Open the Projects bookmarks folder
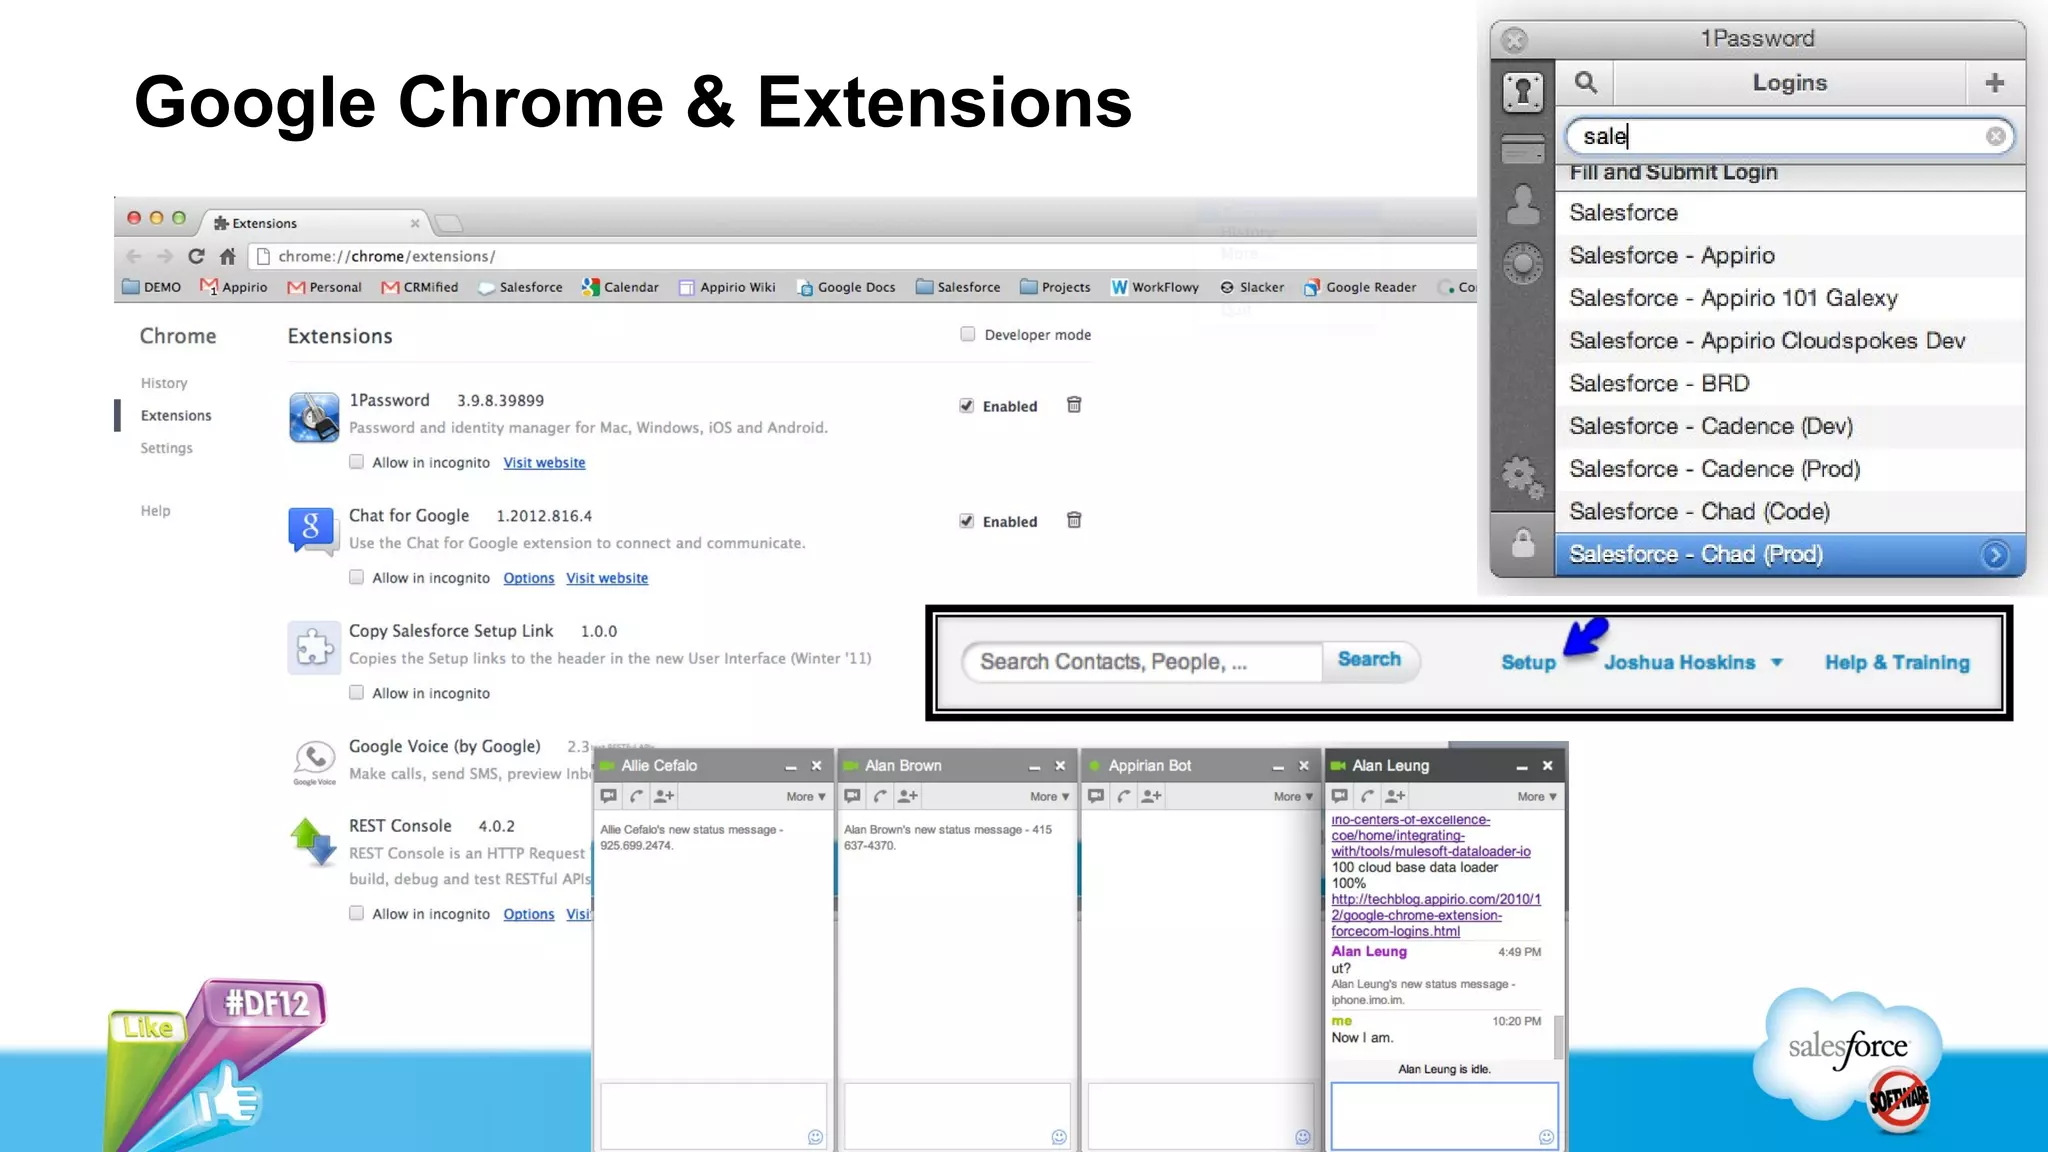 pos(1055,287)
